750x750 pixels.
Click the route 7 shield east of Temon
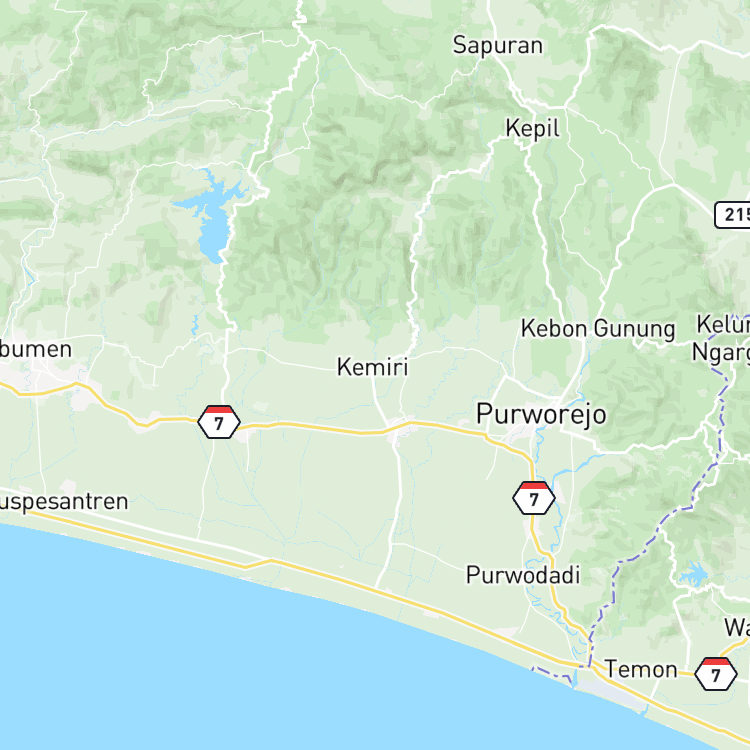[x=716, y=673]
